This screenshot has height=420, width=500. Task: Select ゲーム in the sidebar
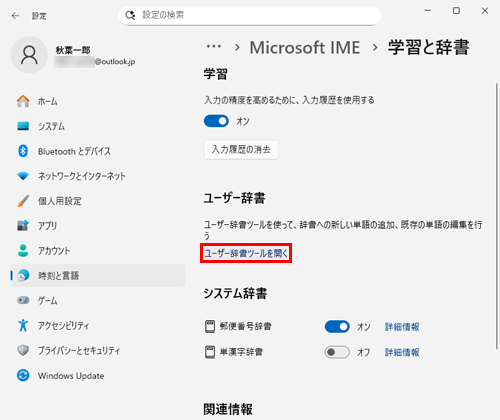pyautogui.click(x=98, y=300)
